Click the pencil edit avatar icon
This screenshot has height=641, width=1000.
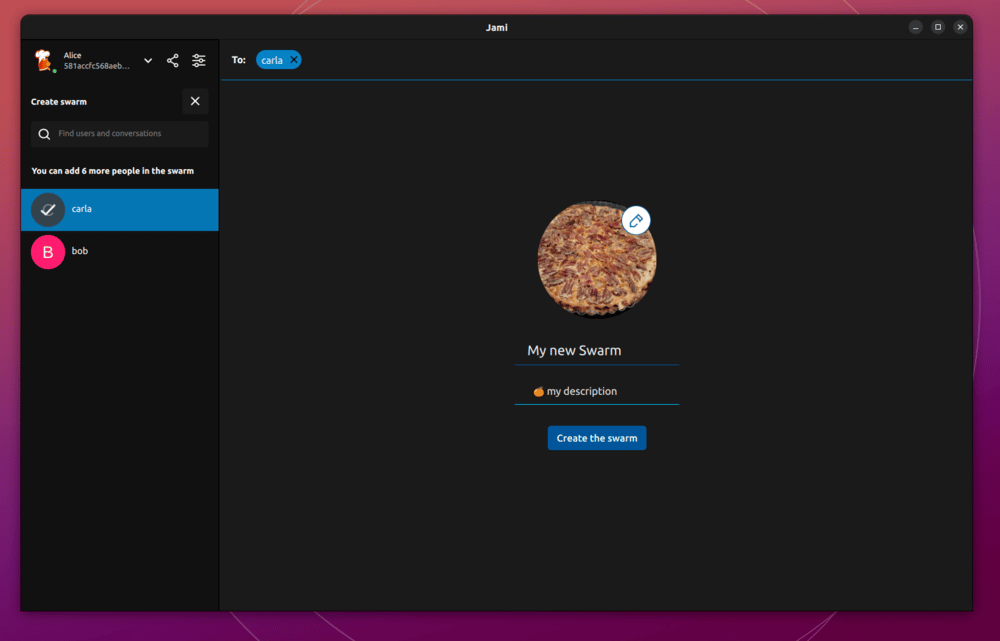(636, 221)
